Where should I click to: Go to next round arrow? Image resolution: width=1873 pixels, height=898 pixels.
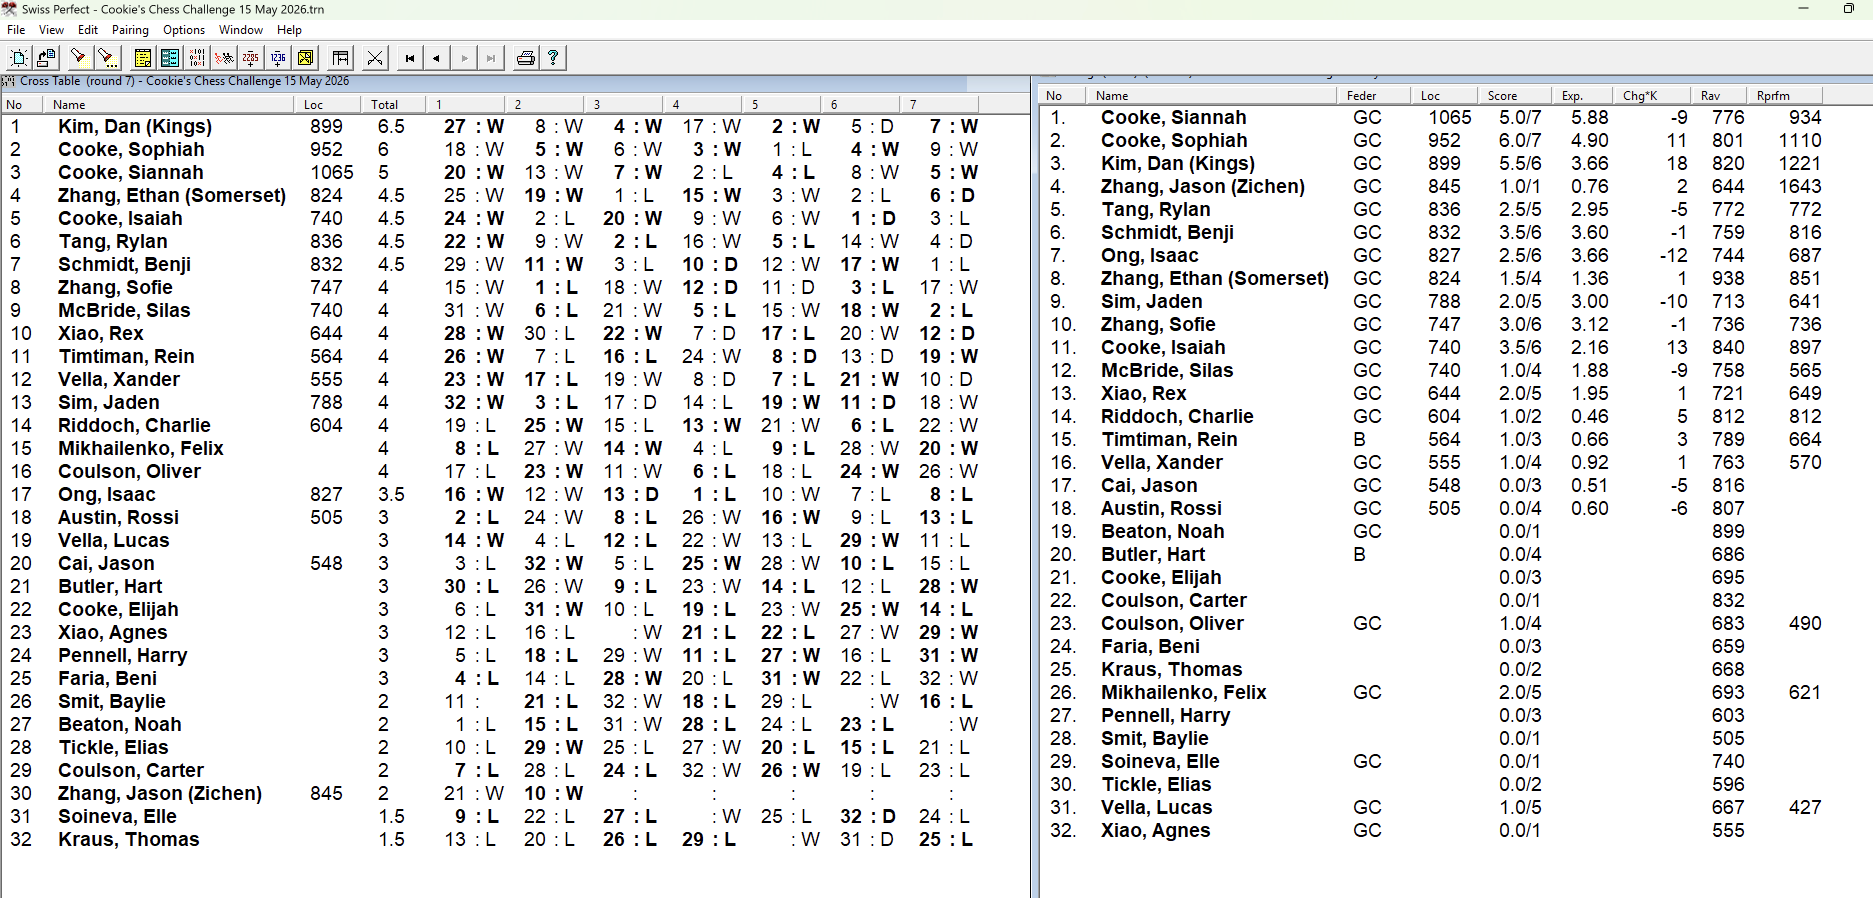click(464, 58)
